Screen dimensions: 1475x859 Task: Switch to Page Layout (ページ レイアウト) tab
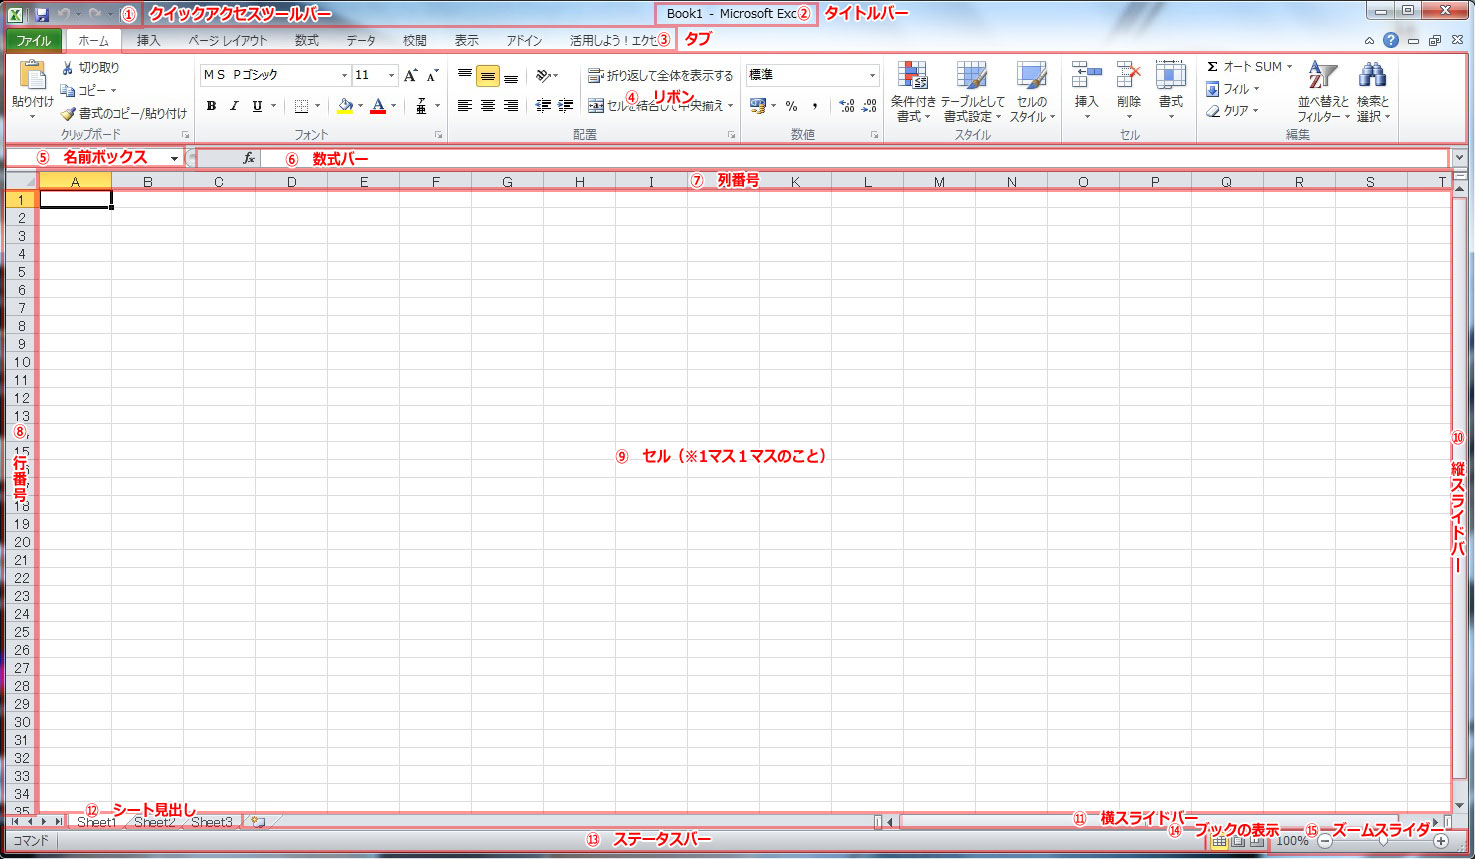pyautogui.click(x=228, y=41)
